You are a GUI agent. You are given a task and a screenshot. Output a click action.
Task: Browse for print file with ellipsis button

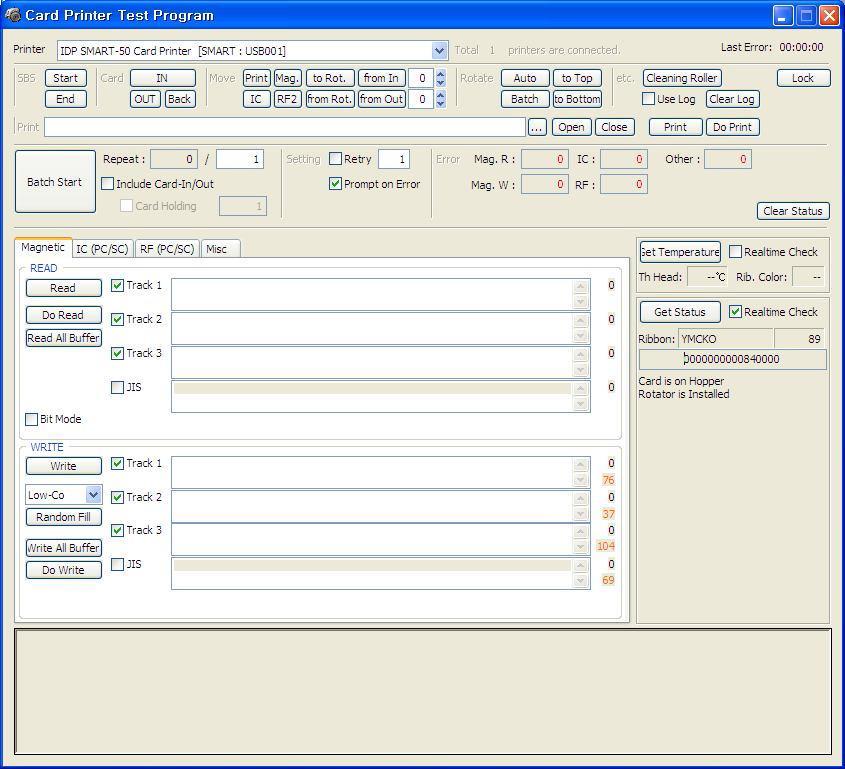(537, 127)
